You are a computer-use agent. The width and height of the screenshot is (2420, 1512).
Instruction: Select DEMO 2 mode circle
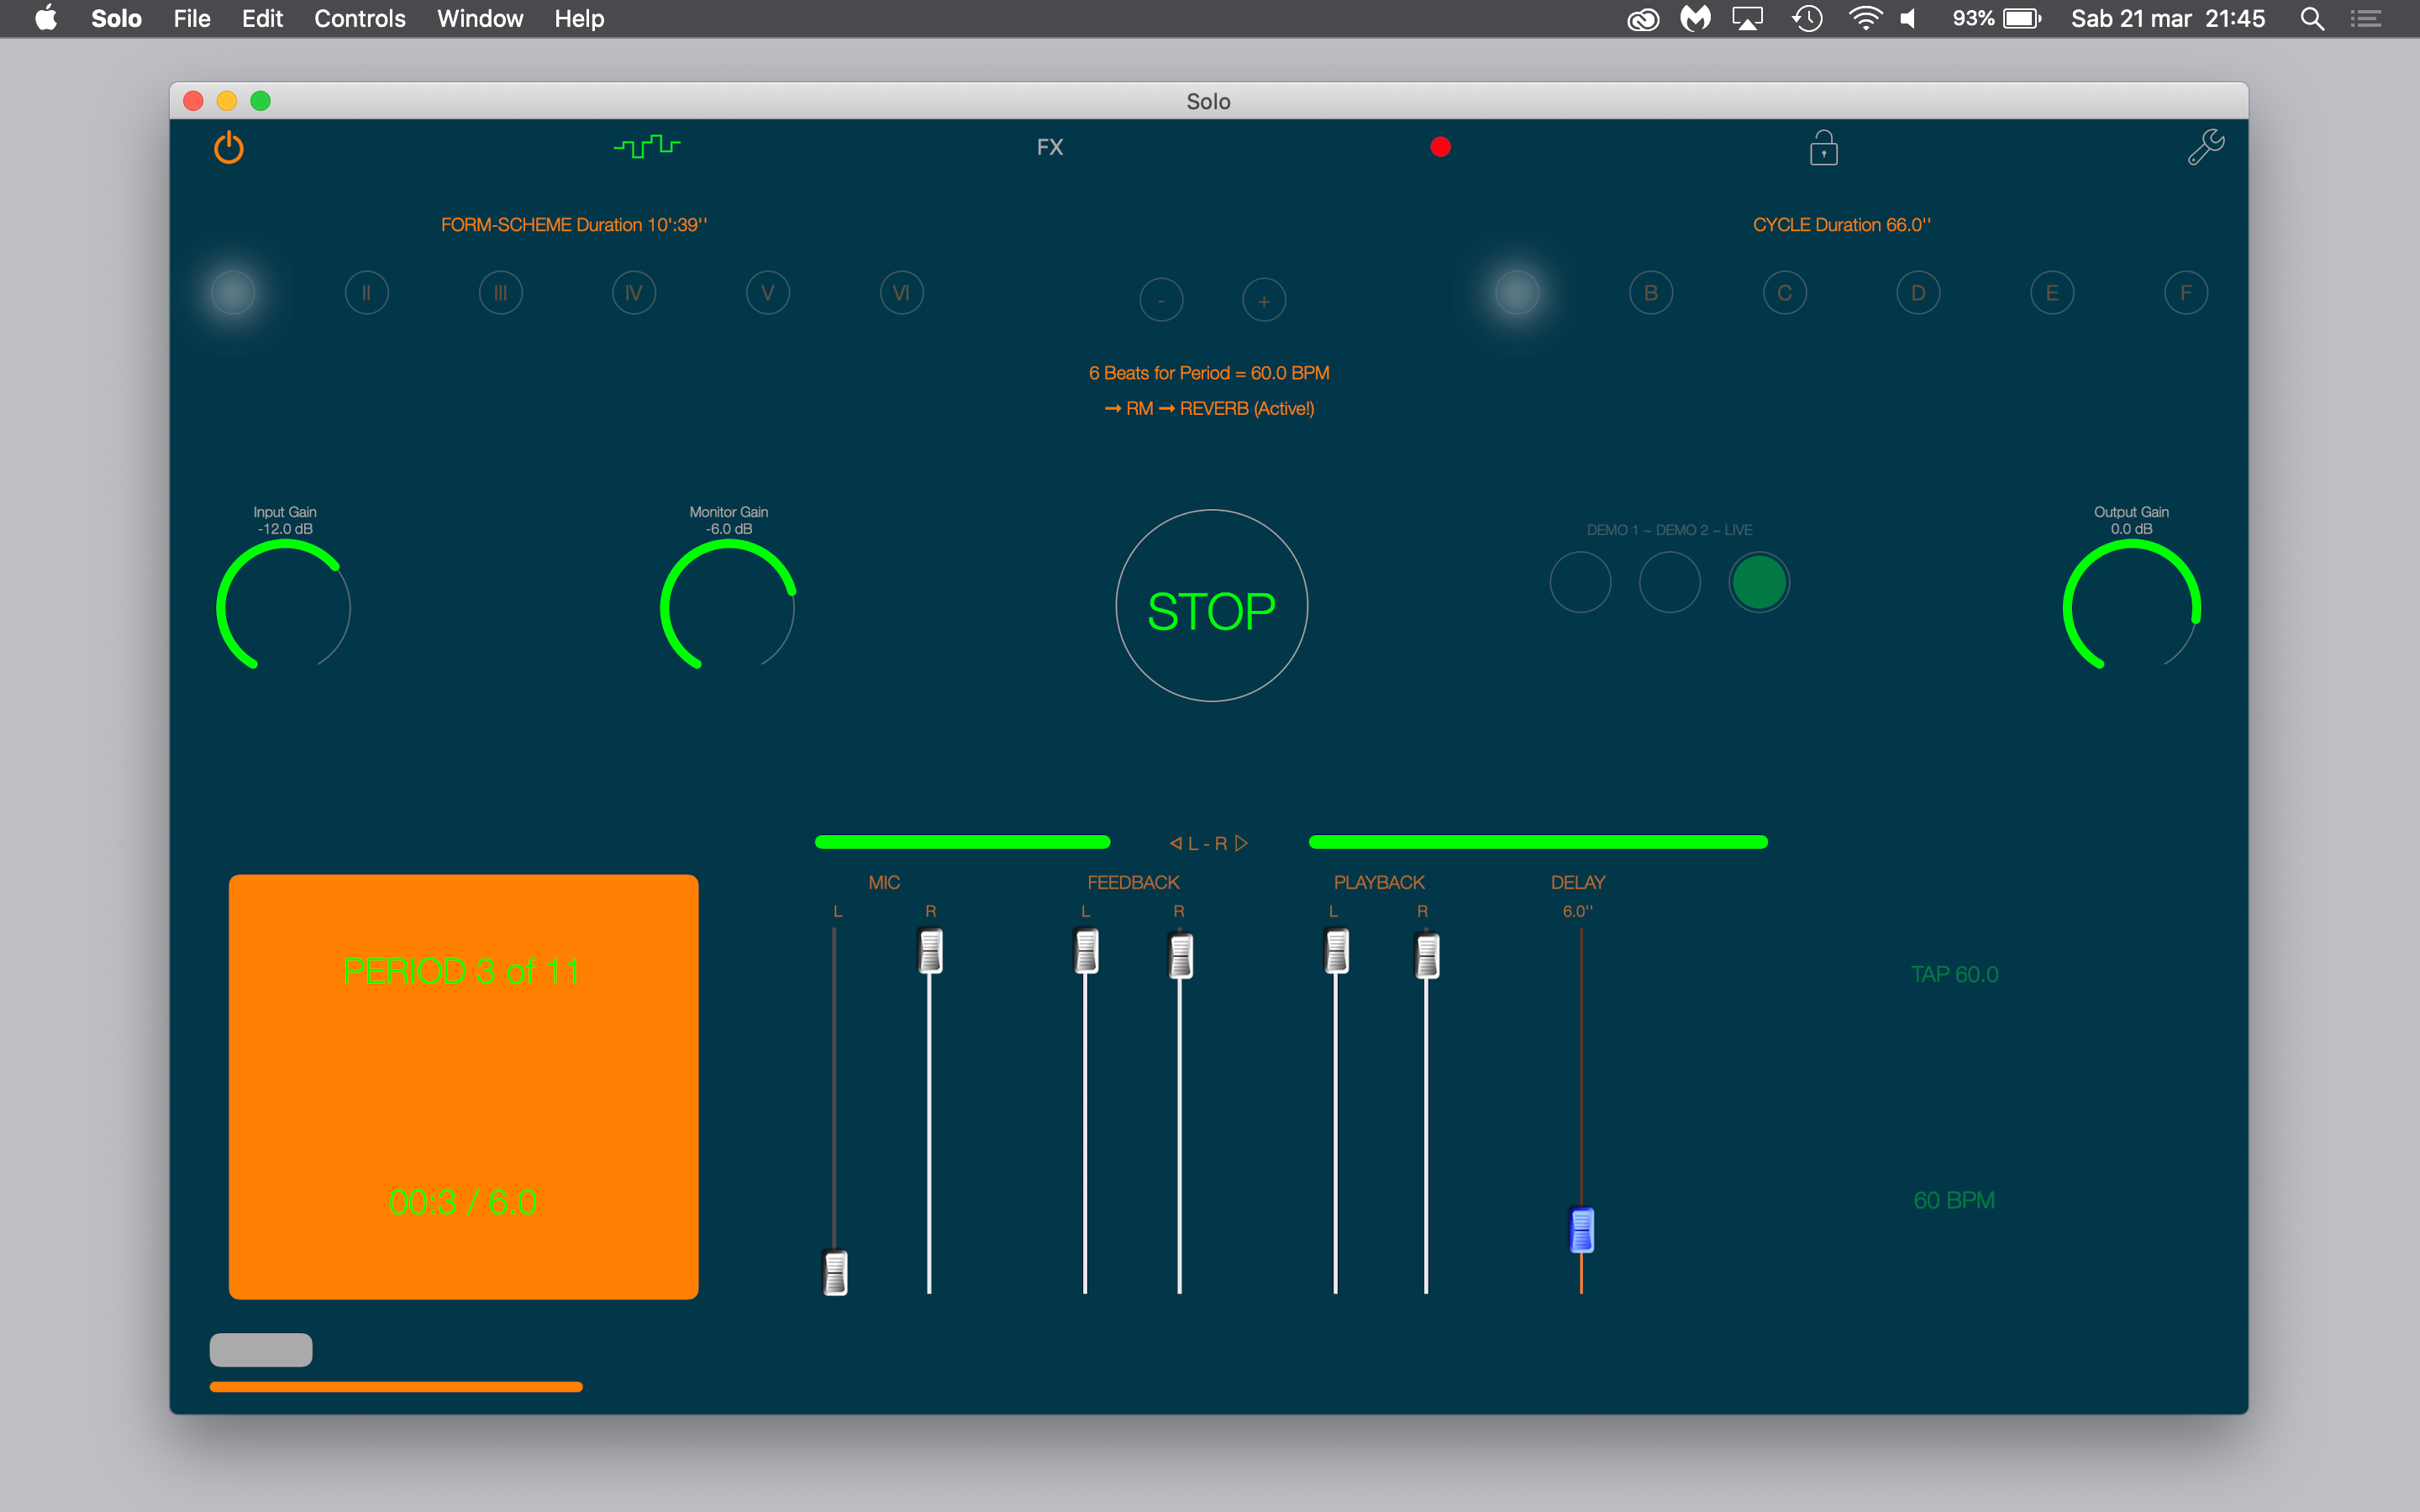1670,582
